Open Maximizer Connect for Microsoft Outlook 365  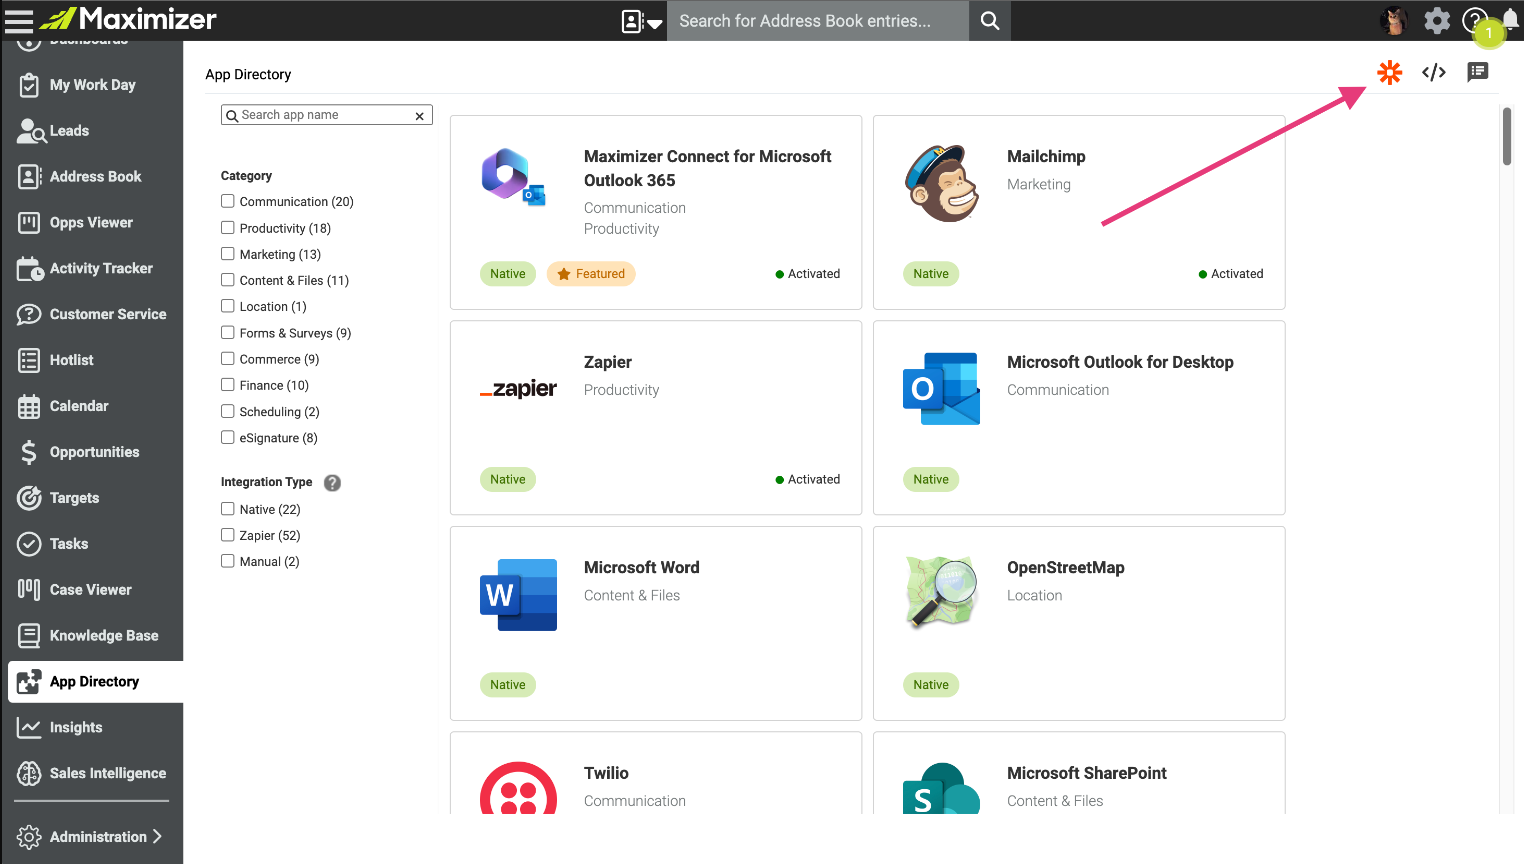pos(707,168)
